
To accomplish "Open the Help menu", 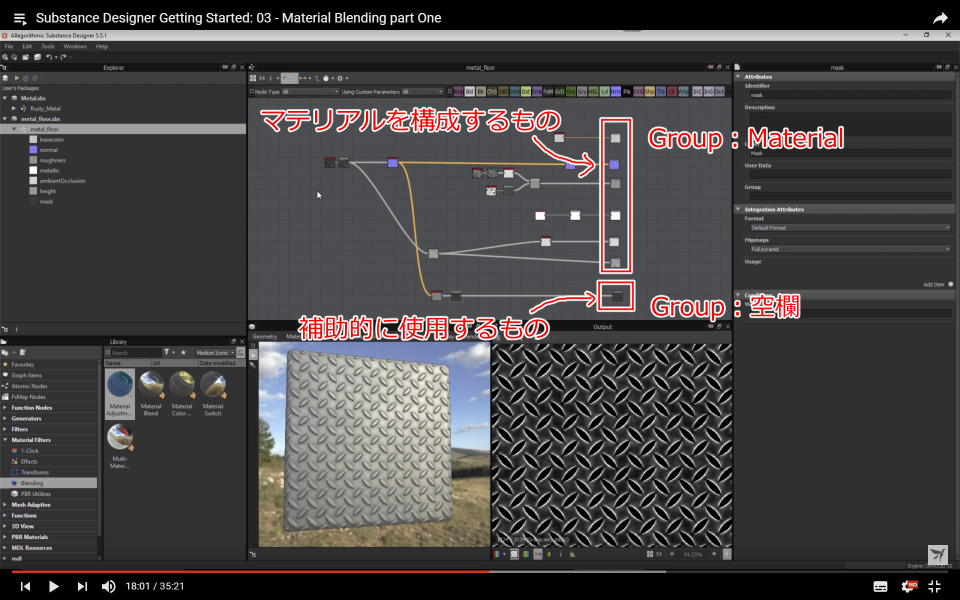I will pyautogui.click(x=102, y=47).
